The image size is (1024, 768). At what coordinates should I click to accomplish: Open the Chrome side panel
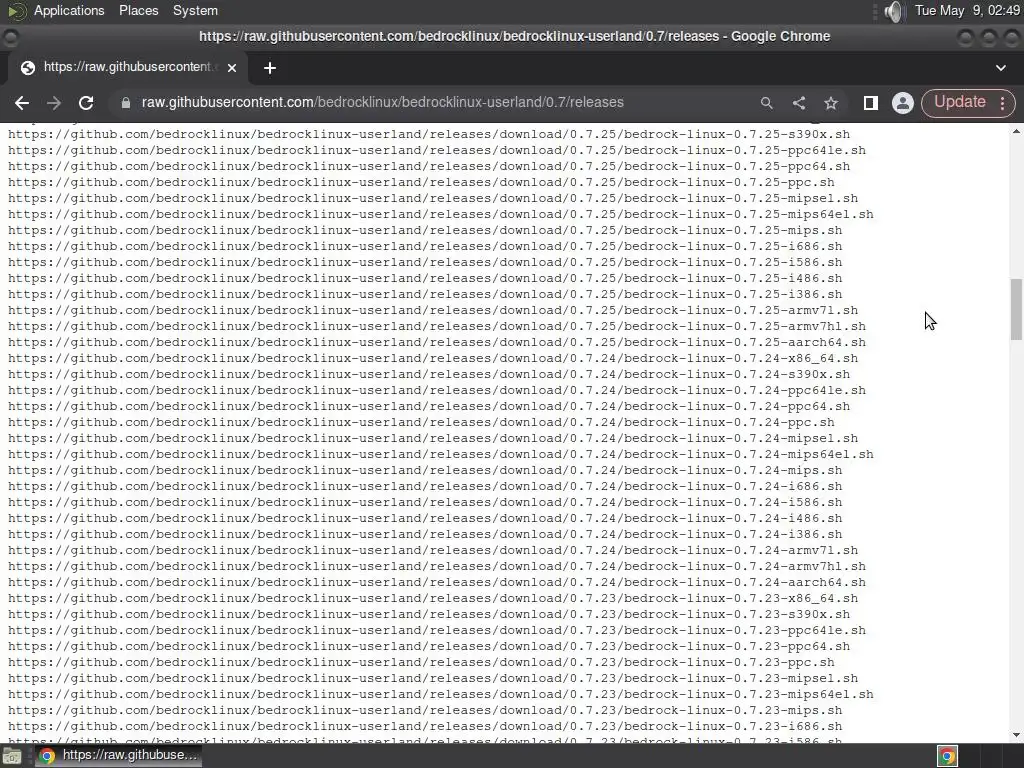pyautogui.click(x=871, y=103)
